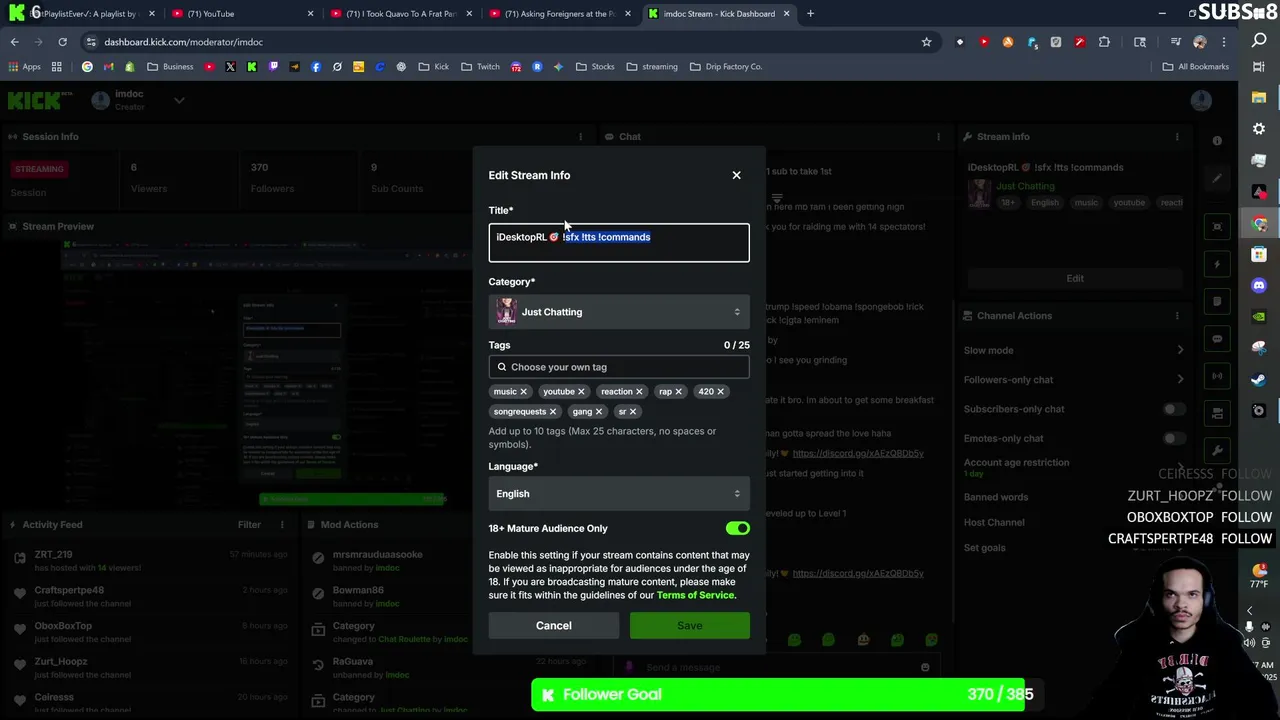Open All Bookmarks folder

tap(1195, 67)
